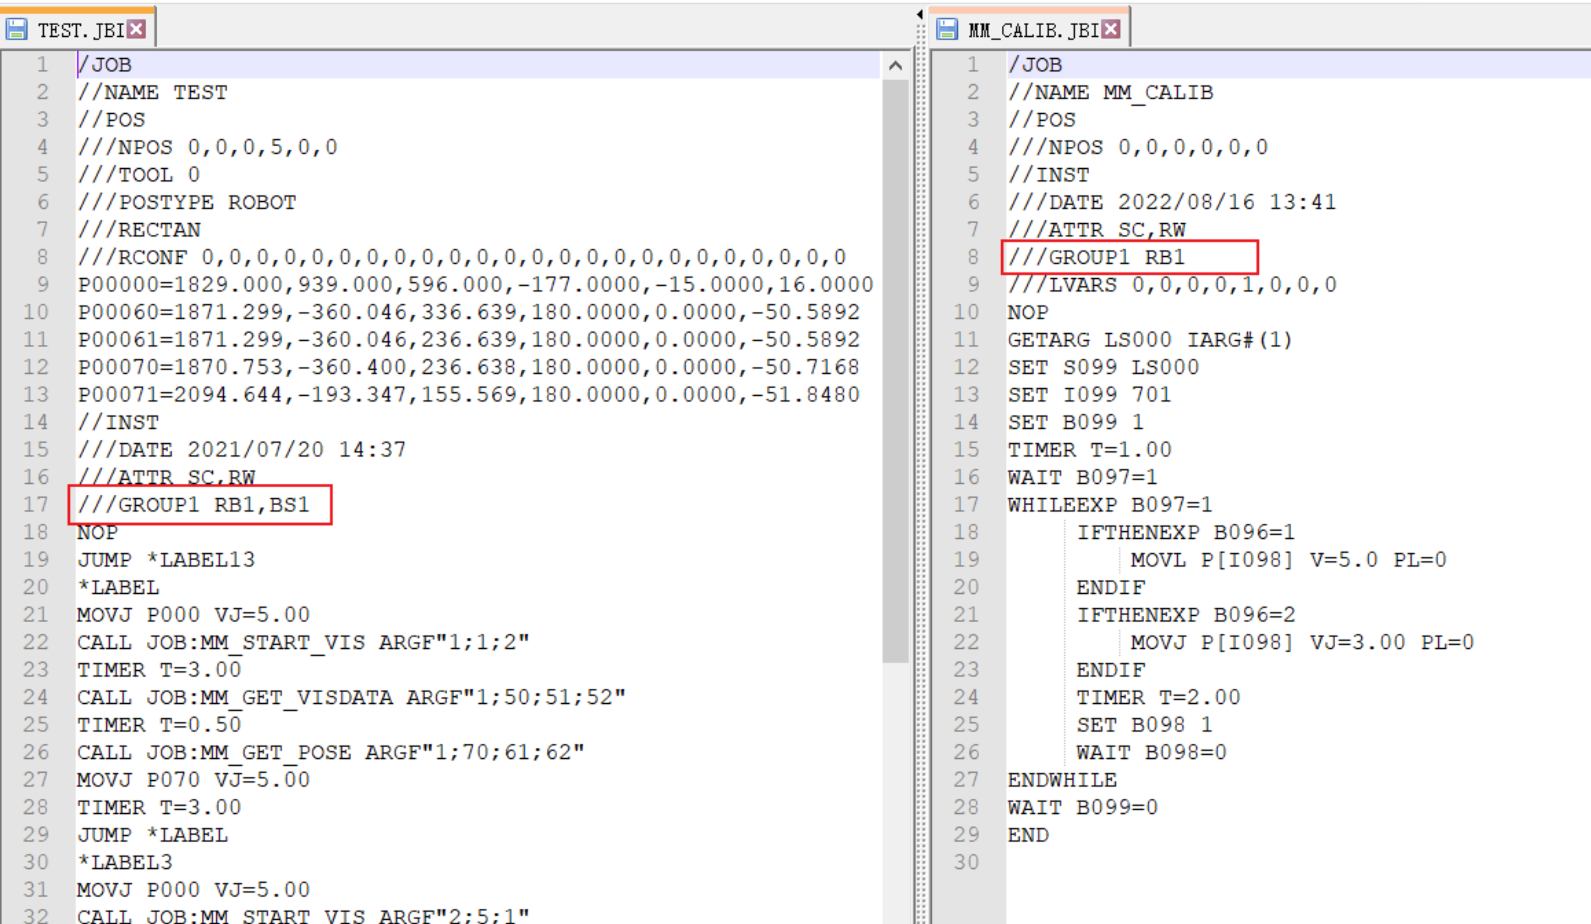Image resolution: width=1591 pixels, height=924 pixels.
Task: Close the MM_CALIB.JBI tab
Action: point(1111,29)
